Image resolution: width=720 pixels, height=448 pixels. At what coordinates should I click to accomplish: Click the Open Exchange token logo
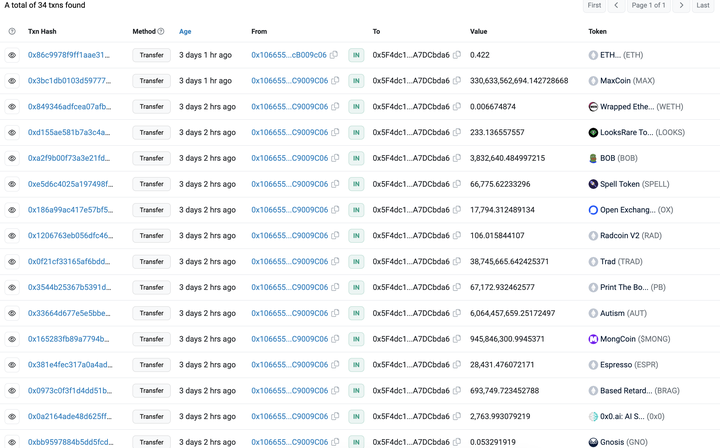[x=593, y=210]
